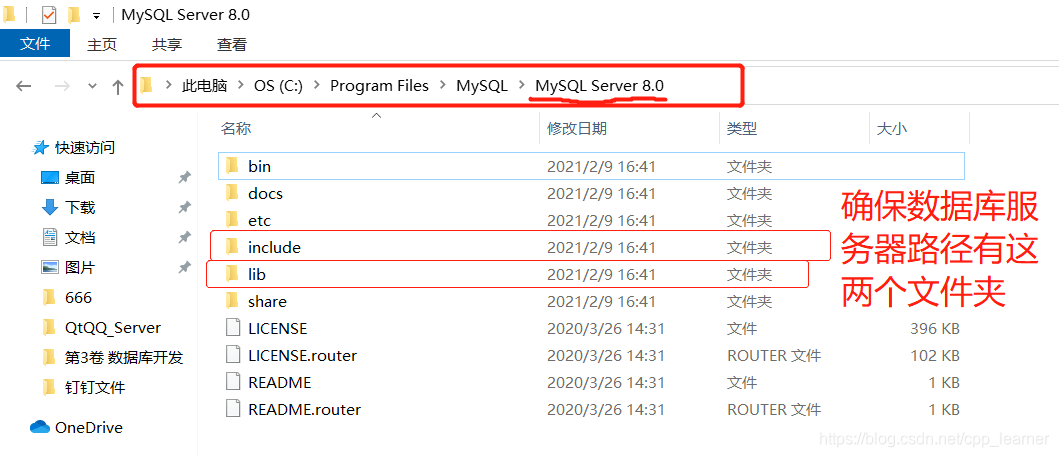Select the QtQQ_Server folder in sidebar

(x=112, y=328)
